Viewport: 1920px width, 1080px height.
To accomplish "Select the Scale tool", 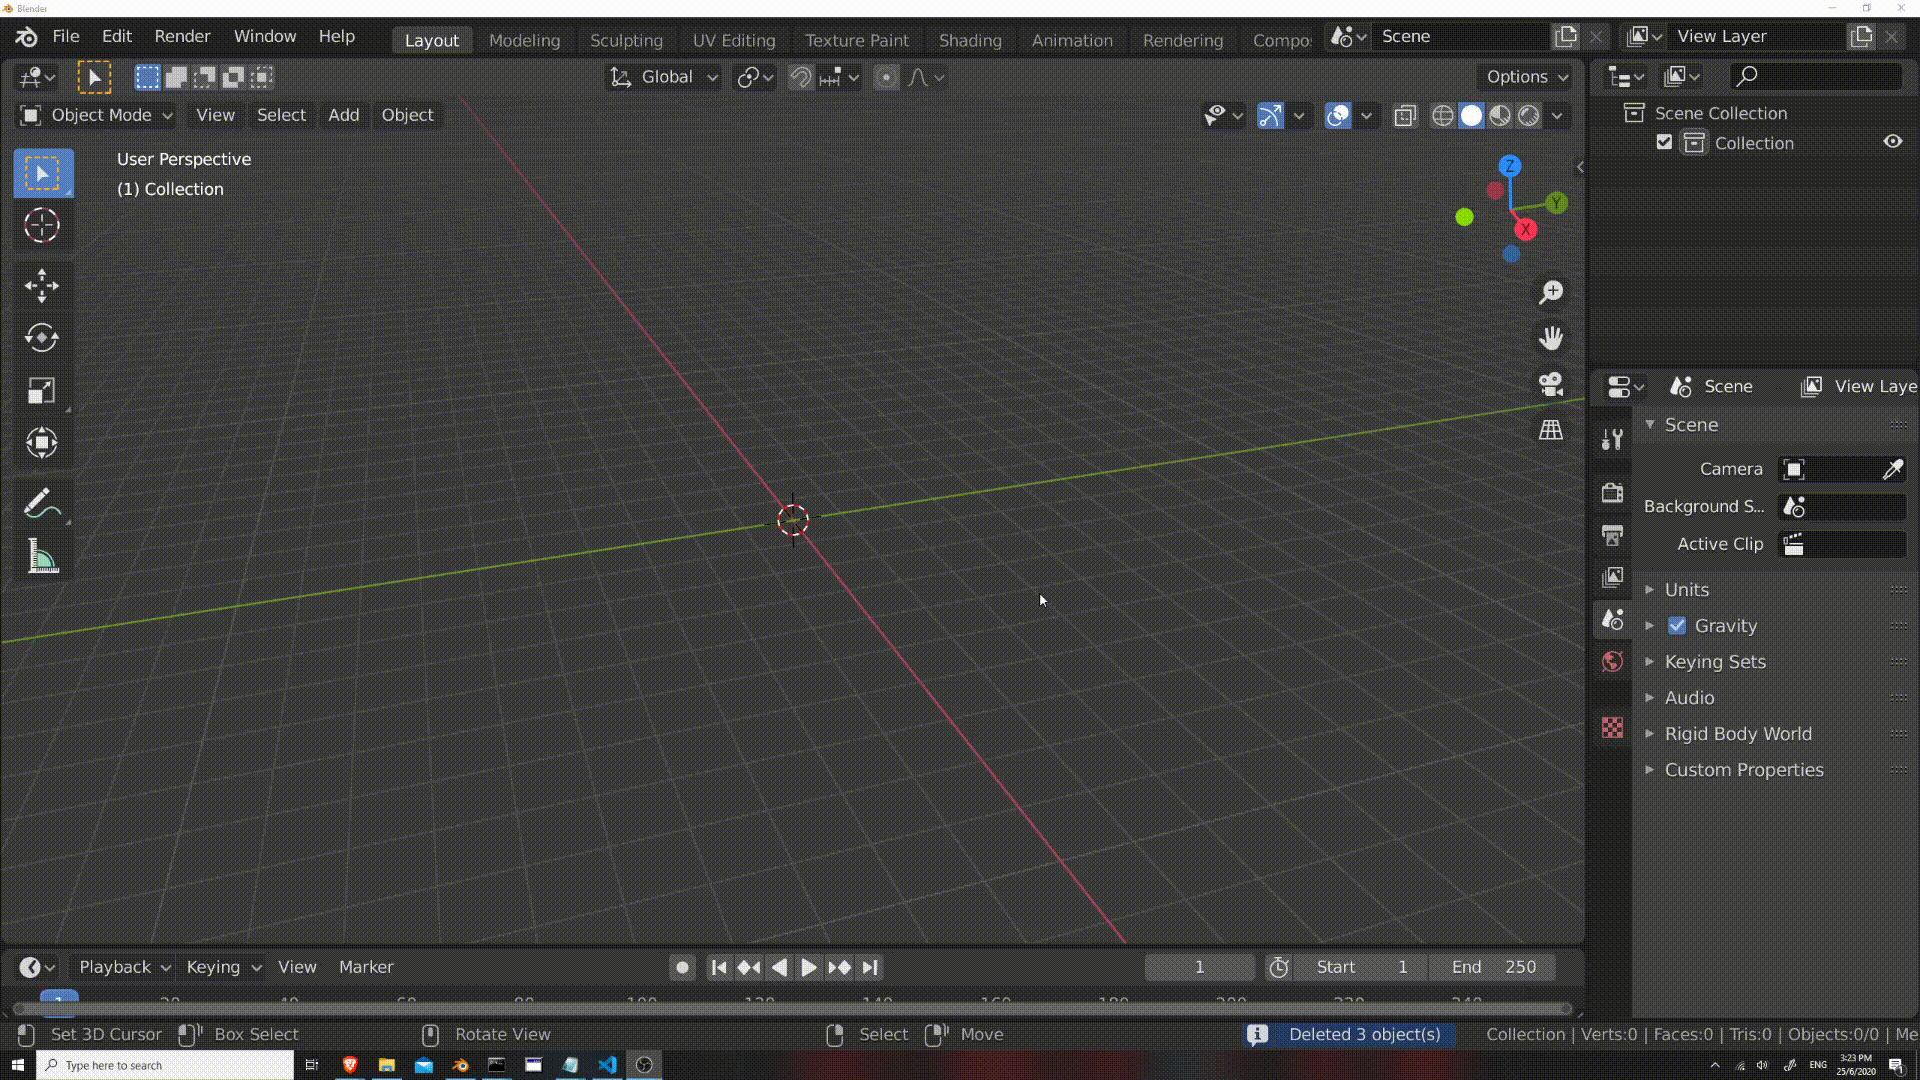I will click(41, 390).
